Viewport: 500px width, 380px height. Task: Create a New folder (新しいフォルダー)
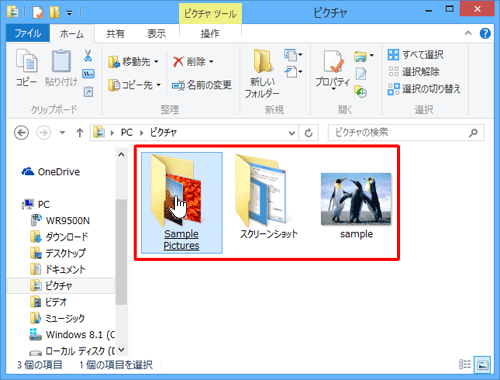[262, 74]
